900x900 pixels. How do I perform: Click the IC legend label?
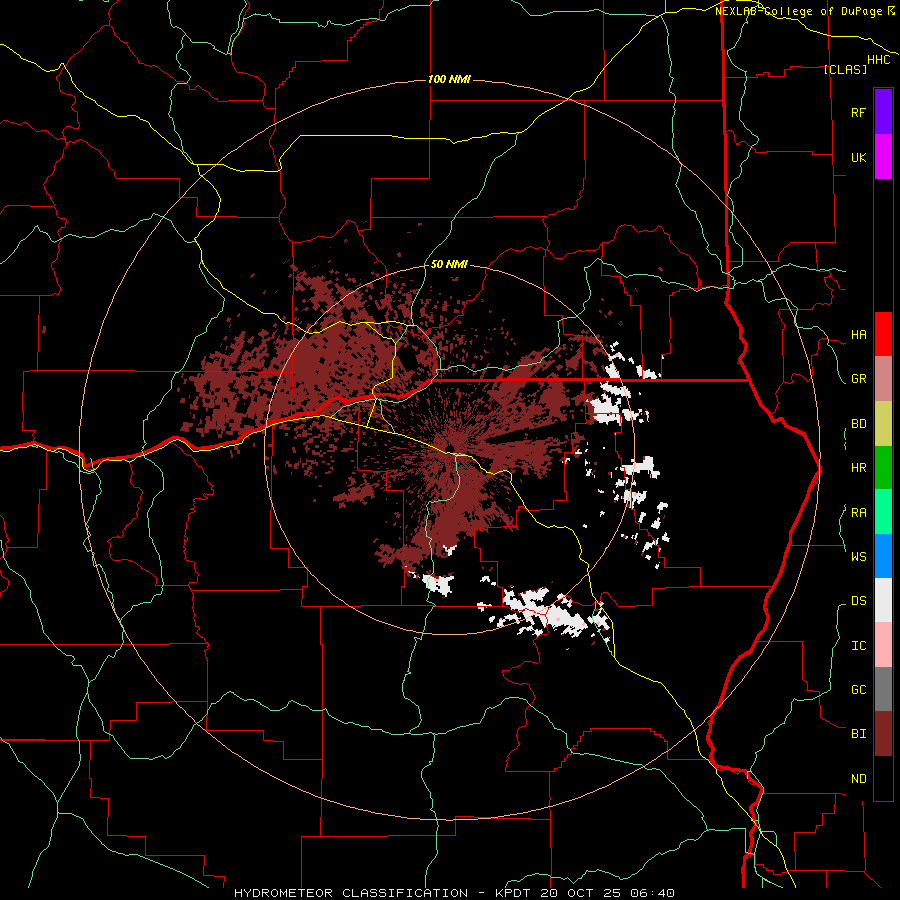click(858, 646)
